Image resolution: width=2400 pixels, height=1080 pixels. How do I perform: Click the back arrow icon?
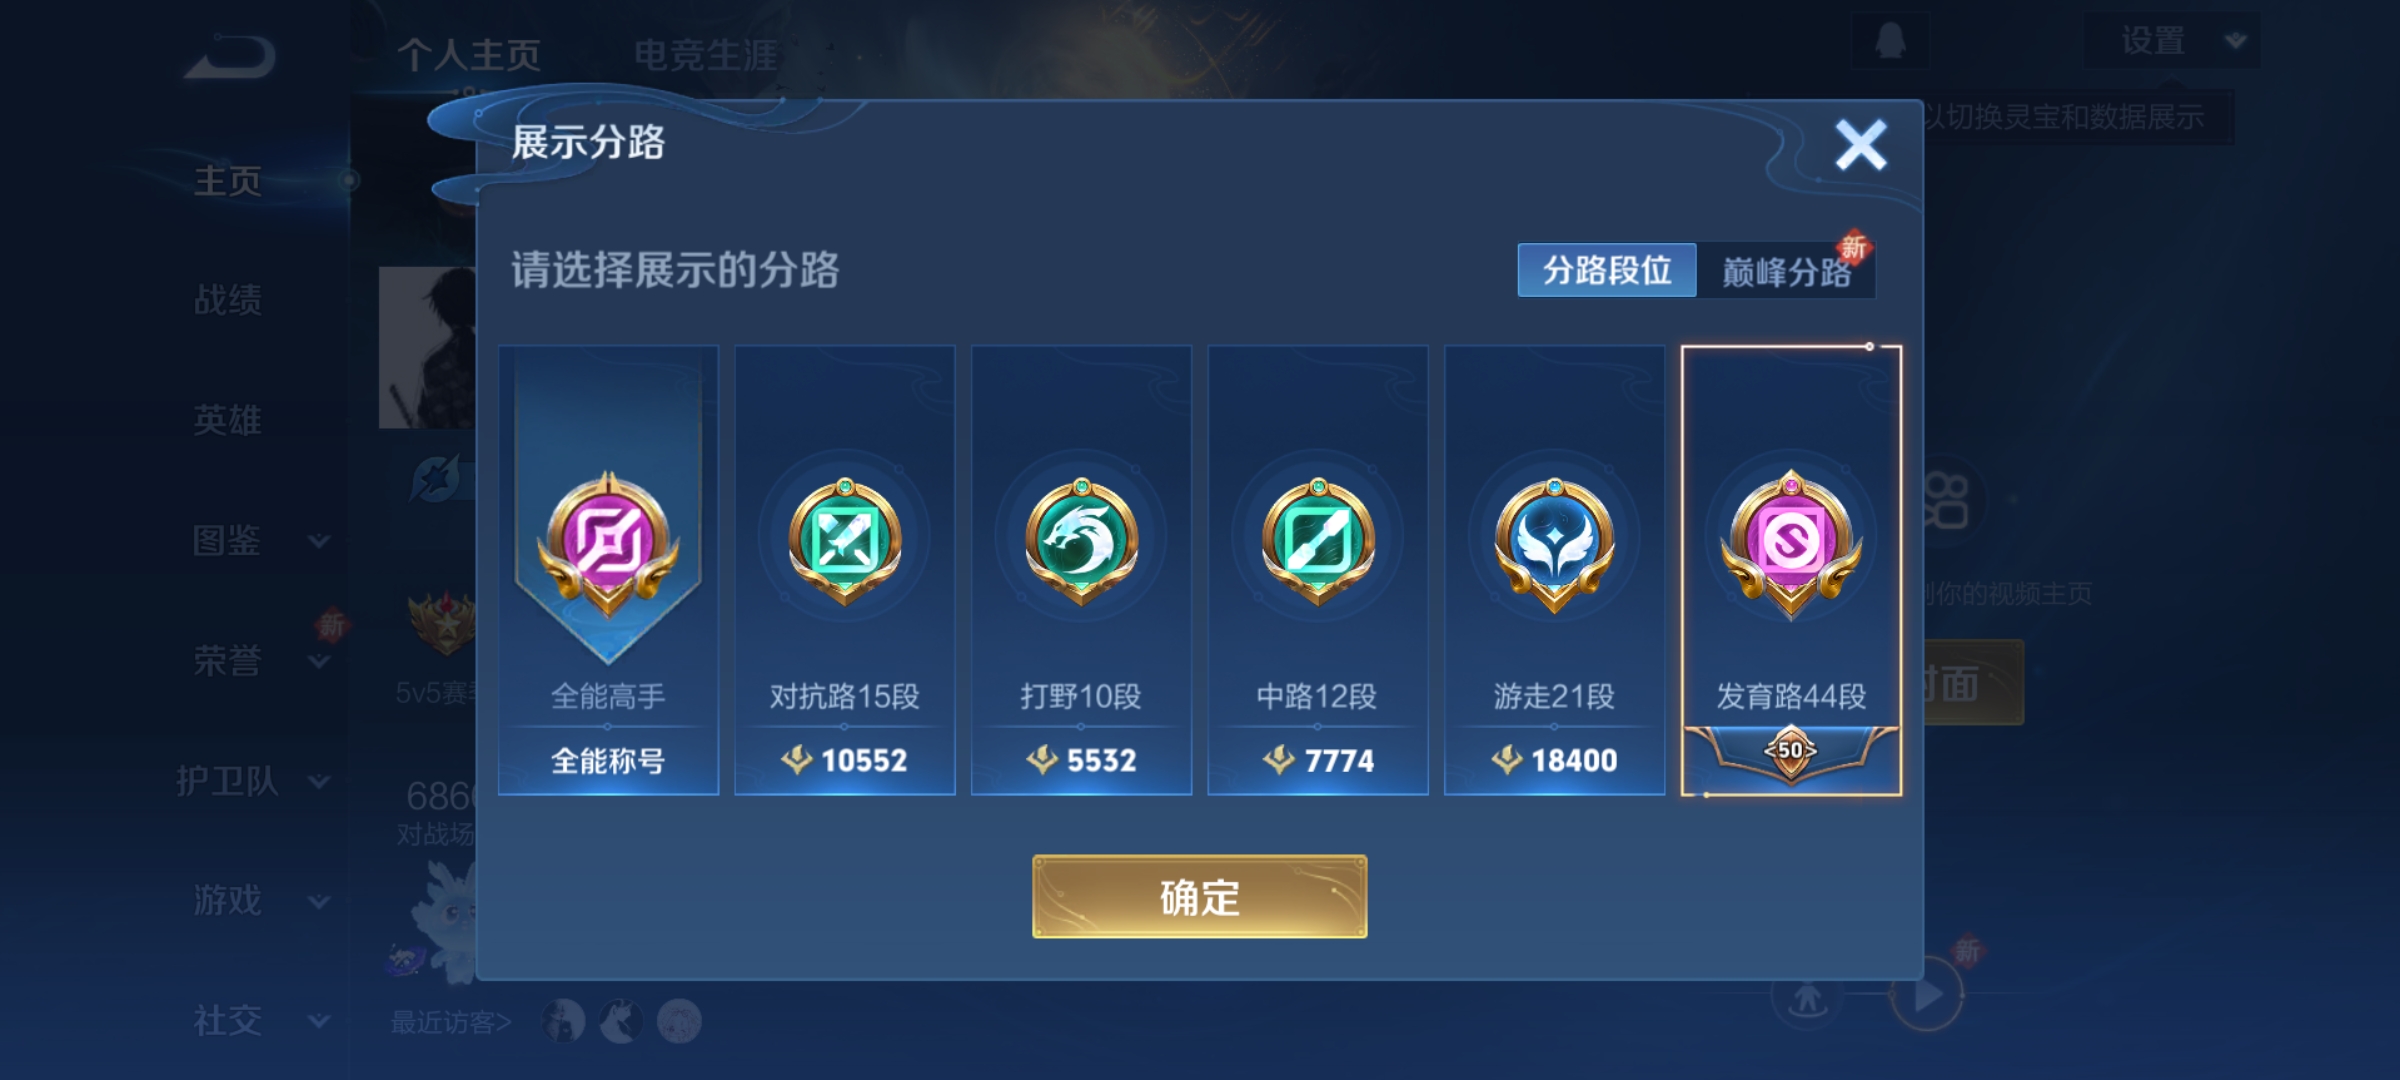coord(230,57)
